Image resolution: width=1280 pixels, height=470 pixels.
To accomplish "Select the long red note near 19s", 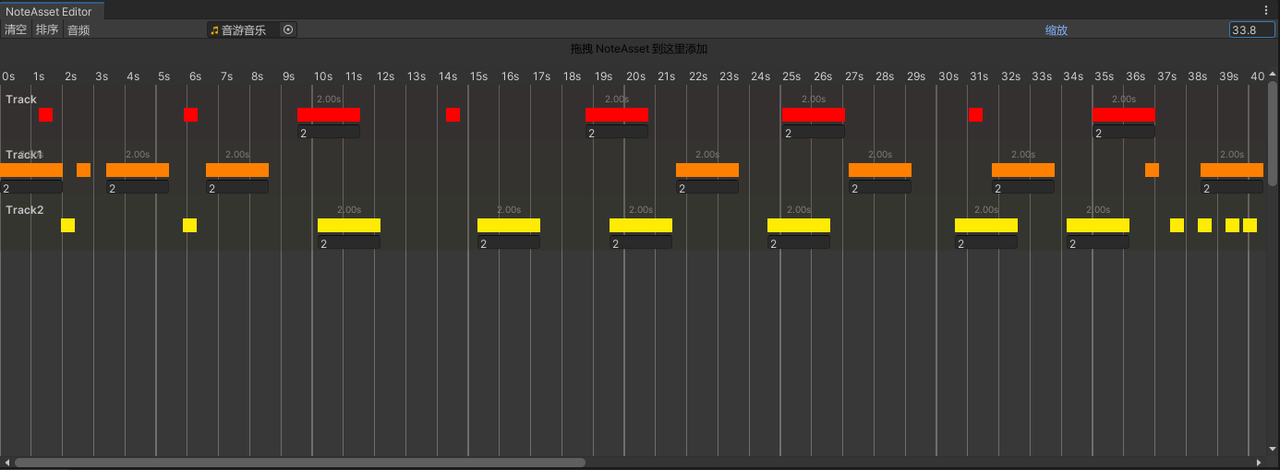I will [616, 115].
